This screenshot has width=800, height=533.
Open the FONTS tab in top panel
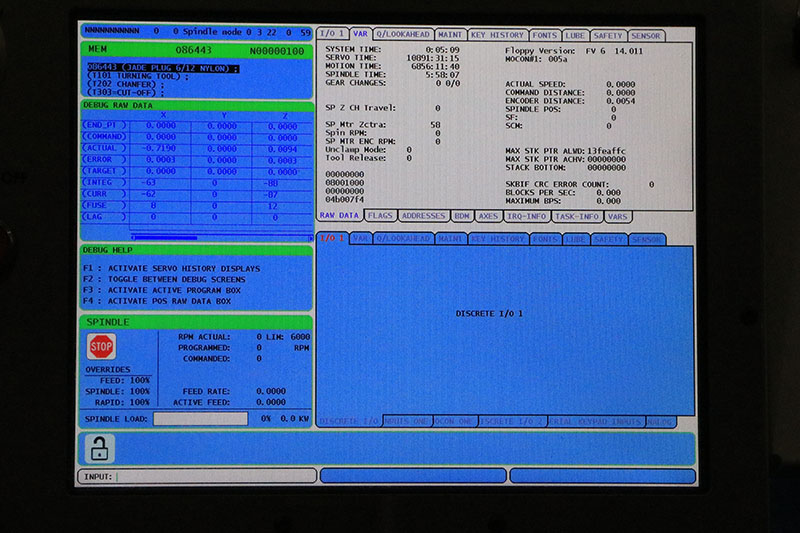click(546, 35)
